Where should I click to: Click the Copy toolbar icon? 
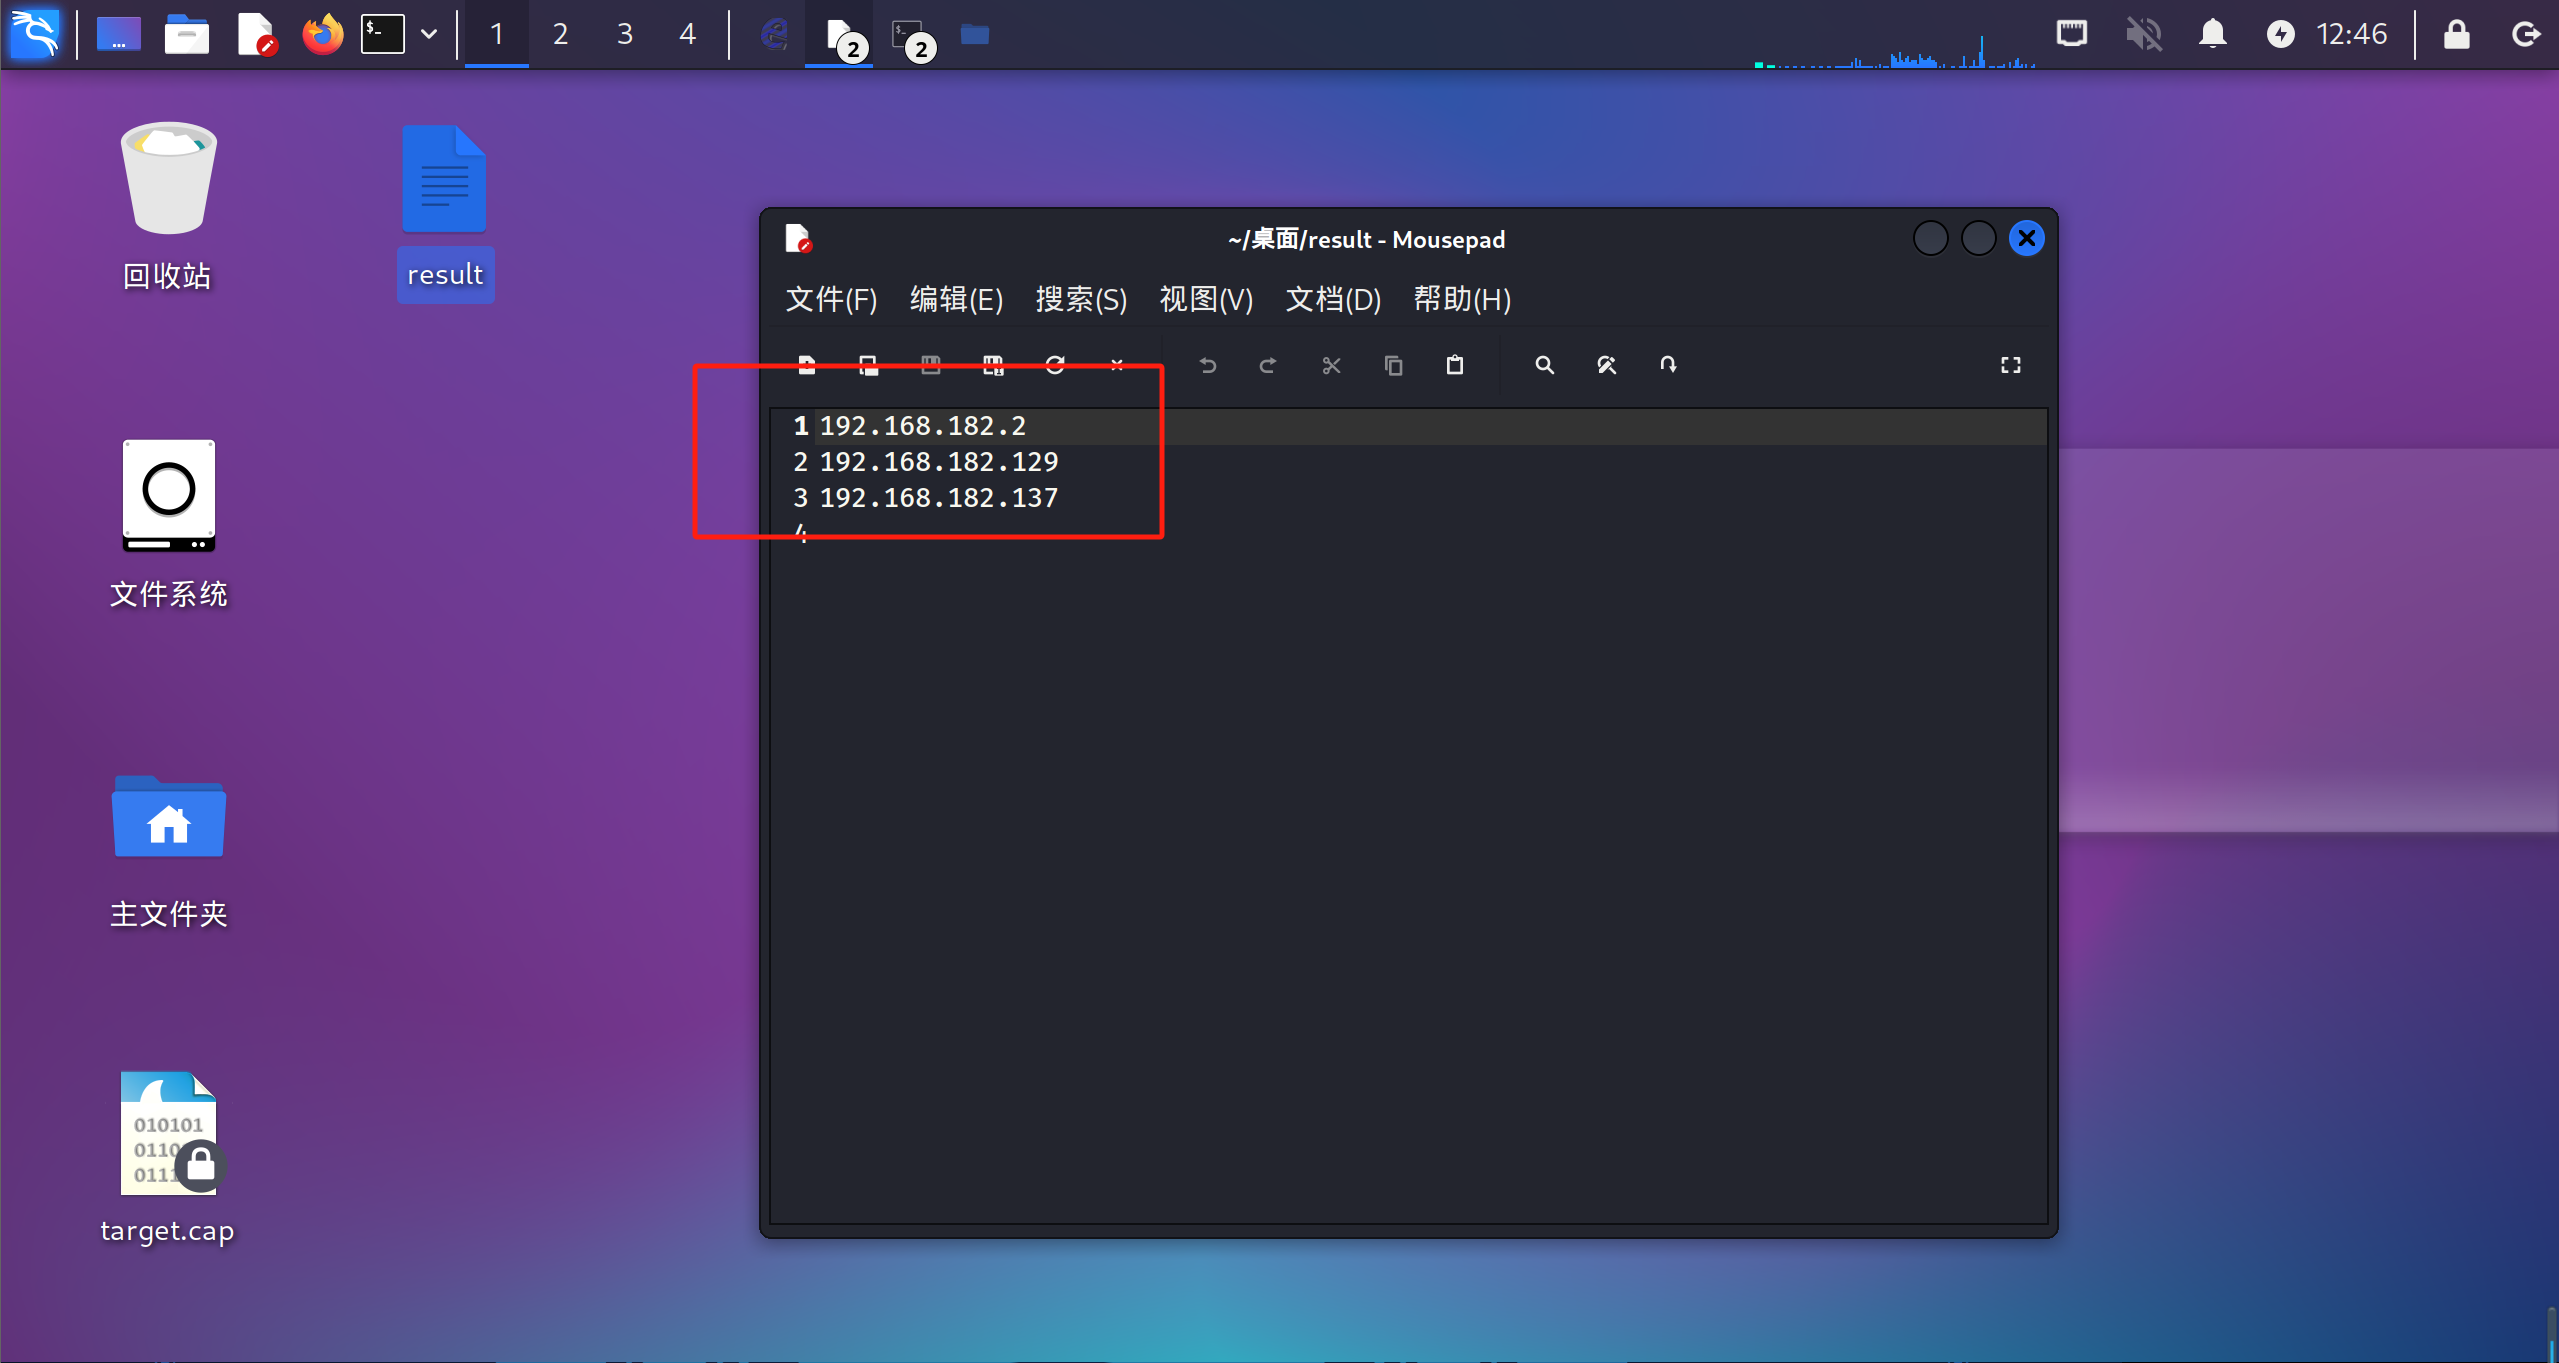tap(1393, 365)
